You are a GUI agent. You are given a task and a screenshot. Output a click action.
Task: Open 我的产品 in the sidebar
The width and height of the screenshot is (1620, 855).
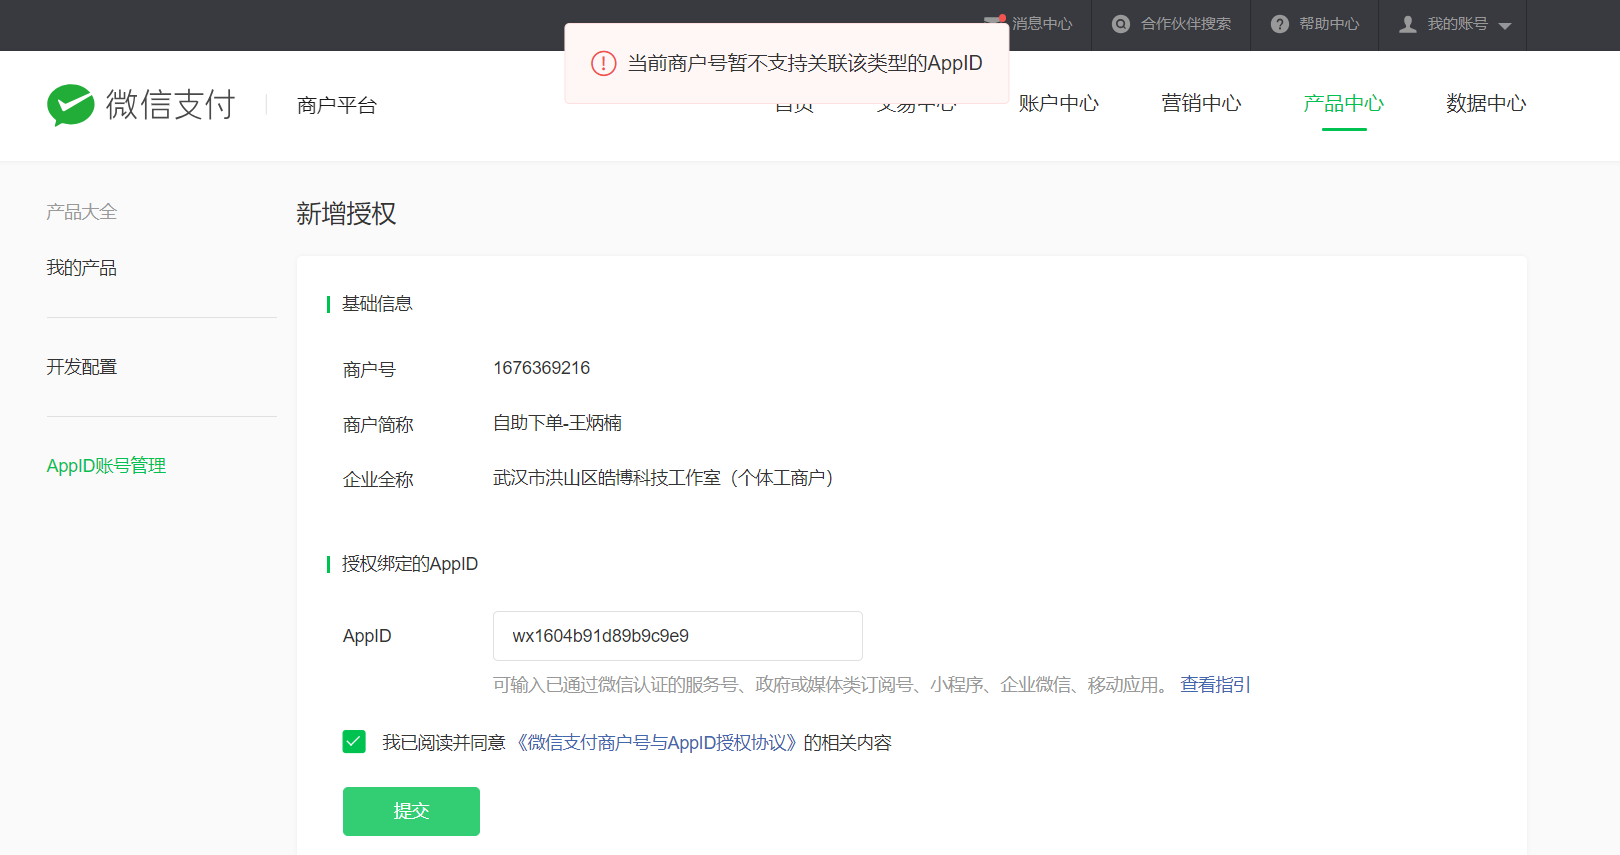coord(81,268)
